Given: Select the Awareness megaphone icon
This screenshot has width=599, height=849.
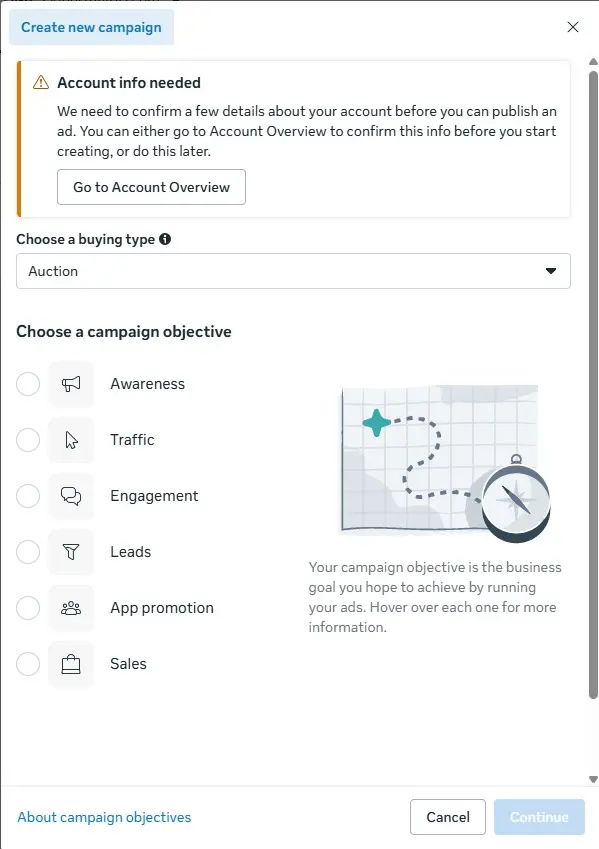Looking at the screenshot, I should (x=71, y=384).
